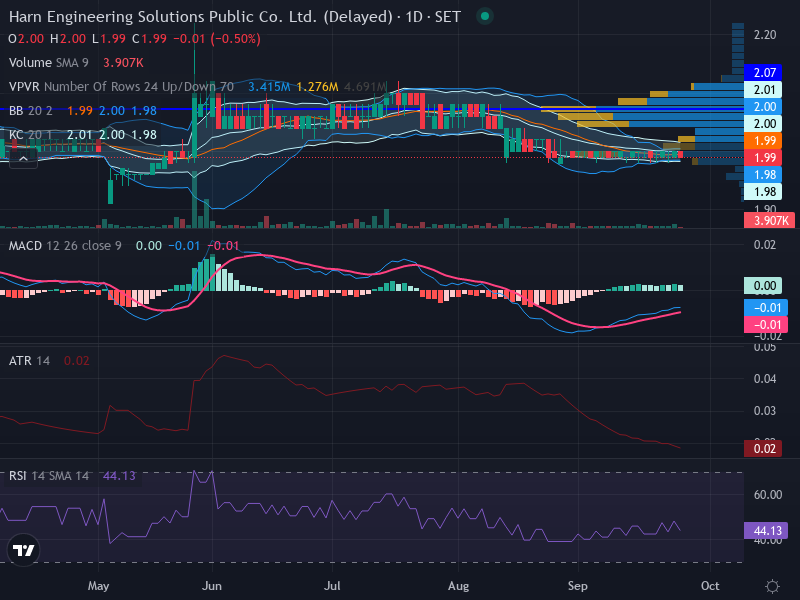Click the MACD 12 26 close 9 legend
800x600 pixels.
tap(65, 246)
